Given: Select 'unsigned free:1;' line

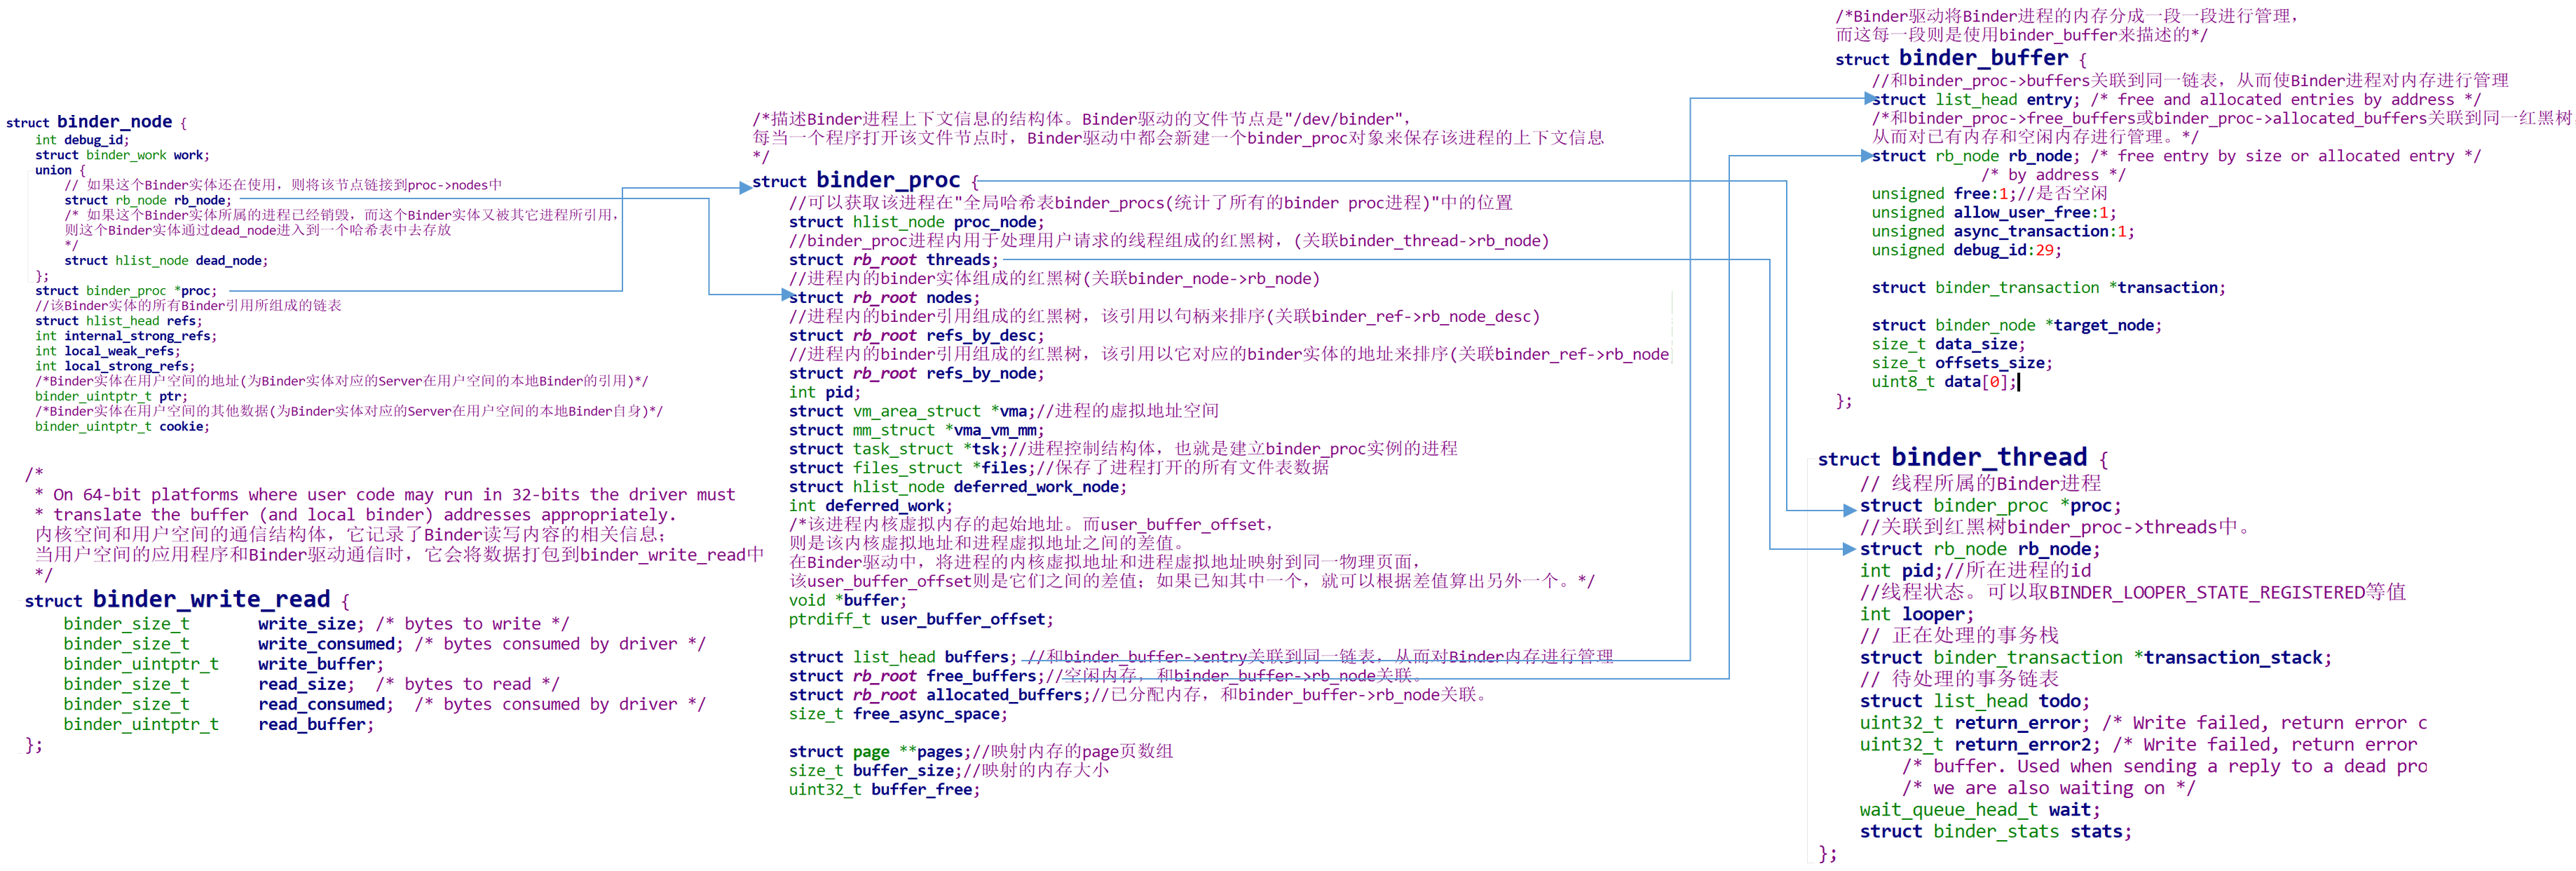Looking at the screenshot, I should 1944,194.
